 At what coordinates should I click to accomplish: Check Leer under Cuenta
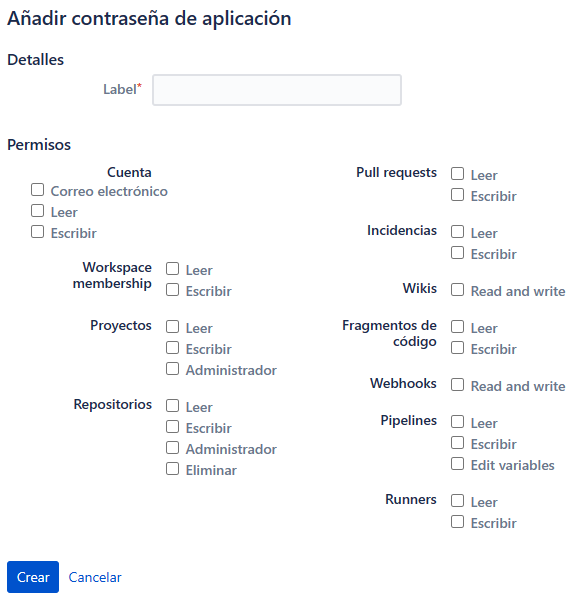point(38,211)
